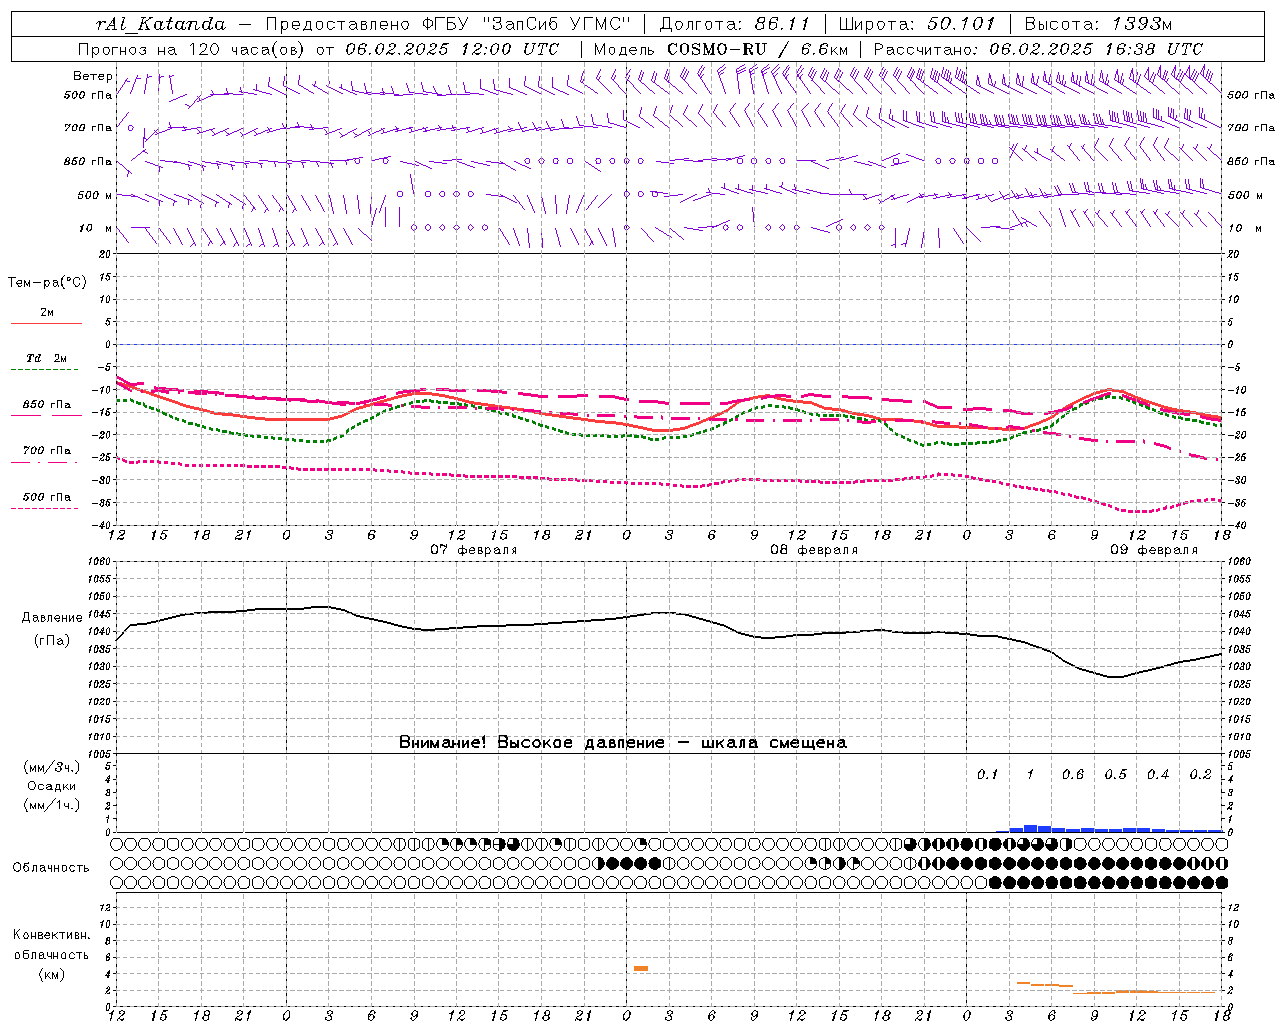This screenshot has width=1280, height=1024.
Task: Click the Тем-ра(°C) temperature panel label
Action: [x=47, y=283]
